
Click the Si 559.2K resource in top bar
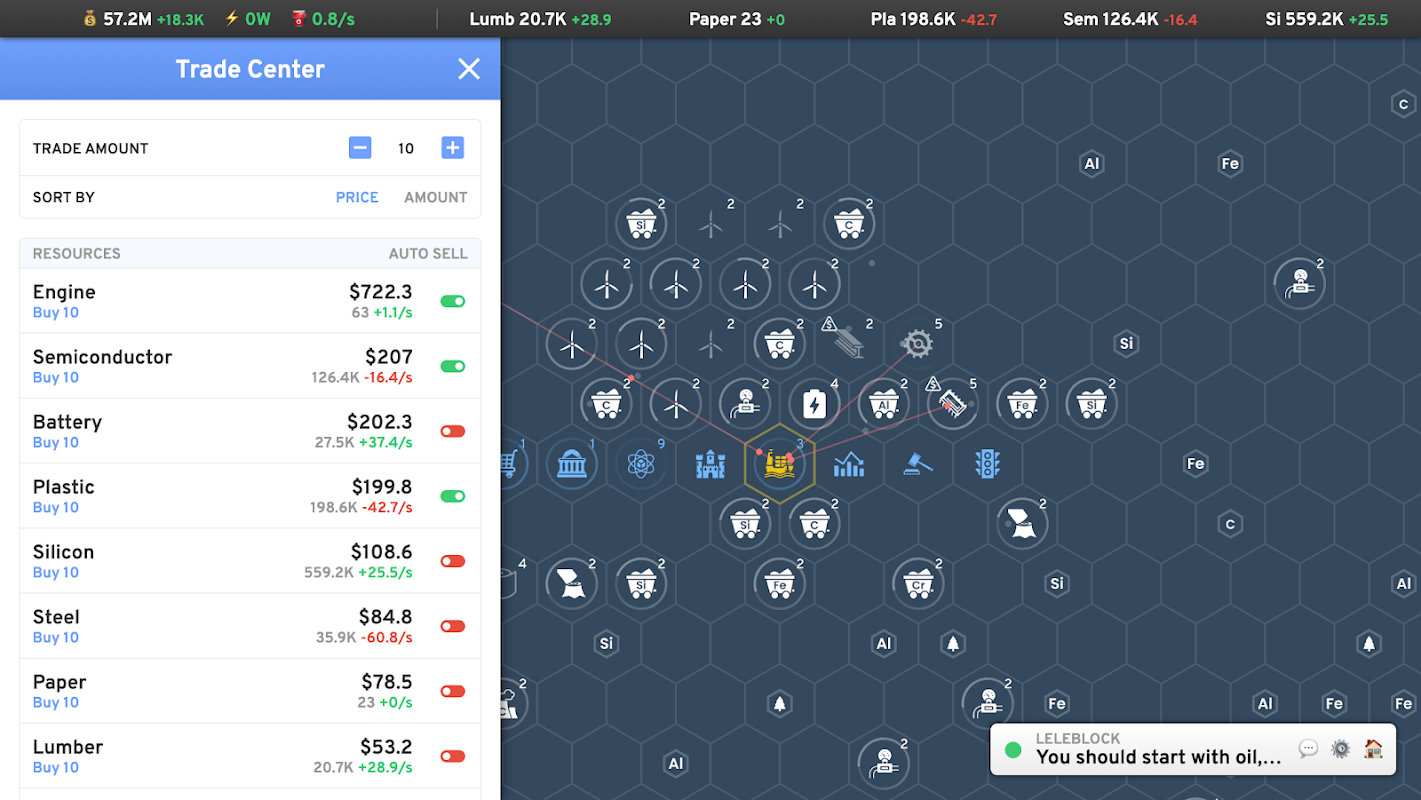1327,19
